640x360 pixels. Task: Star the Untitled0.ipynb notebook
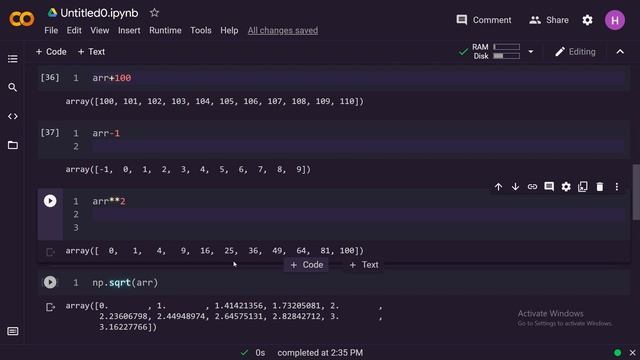click(154, 13)
